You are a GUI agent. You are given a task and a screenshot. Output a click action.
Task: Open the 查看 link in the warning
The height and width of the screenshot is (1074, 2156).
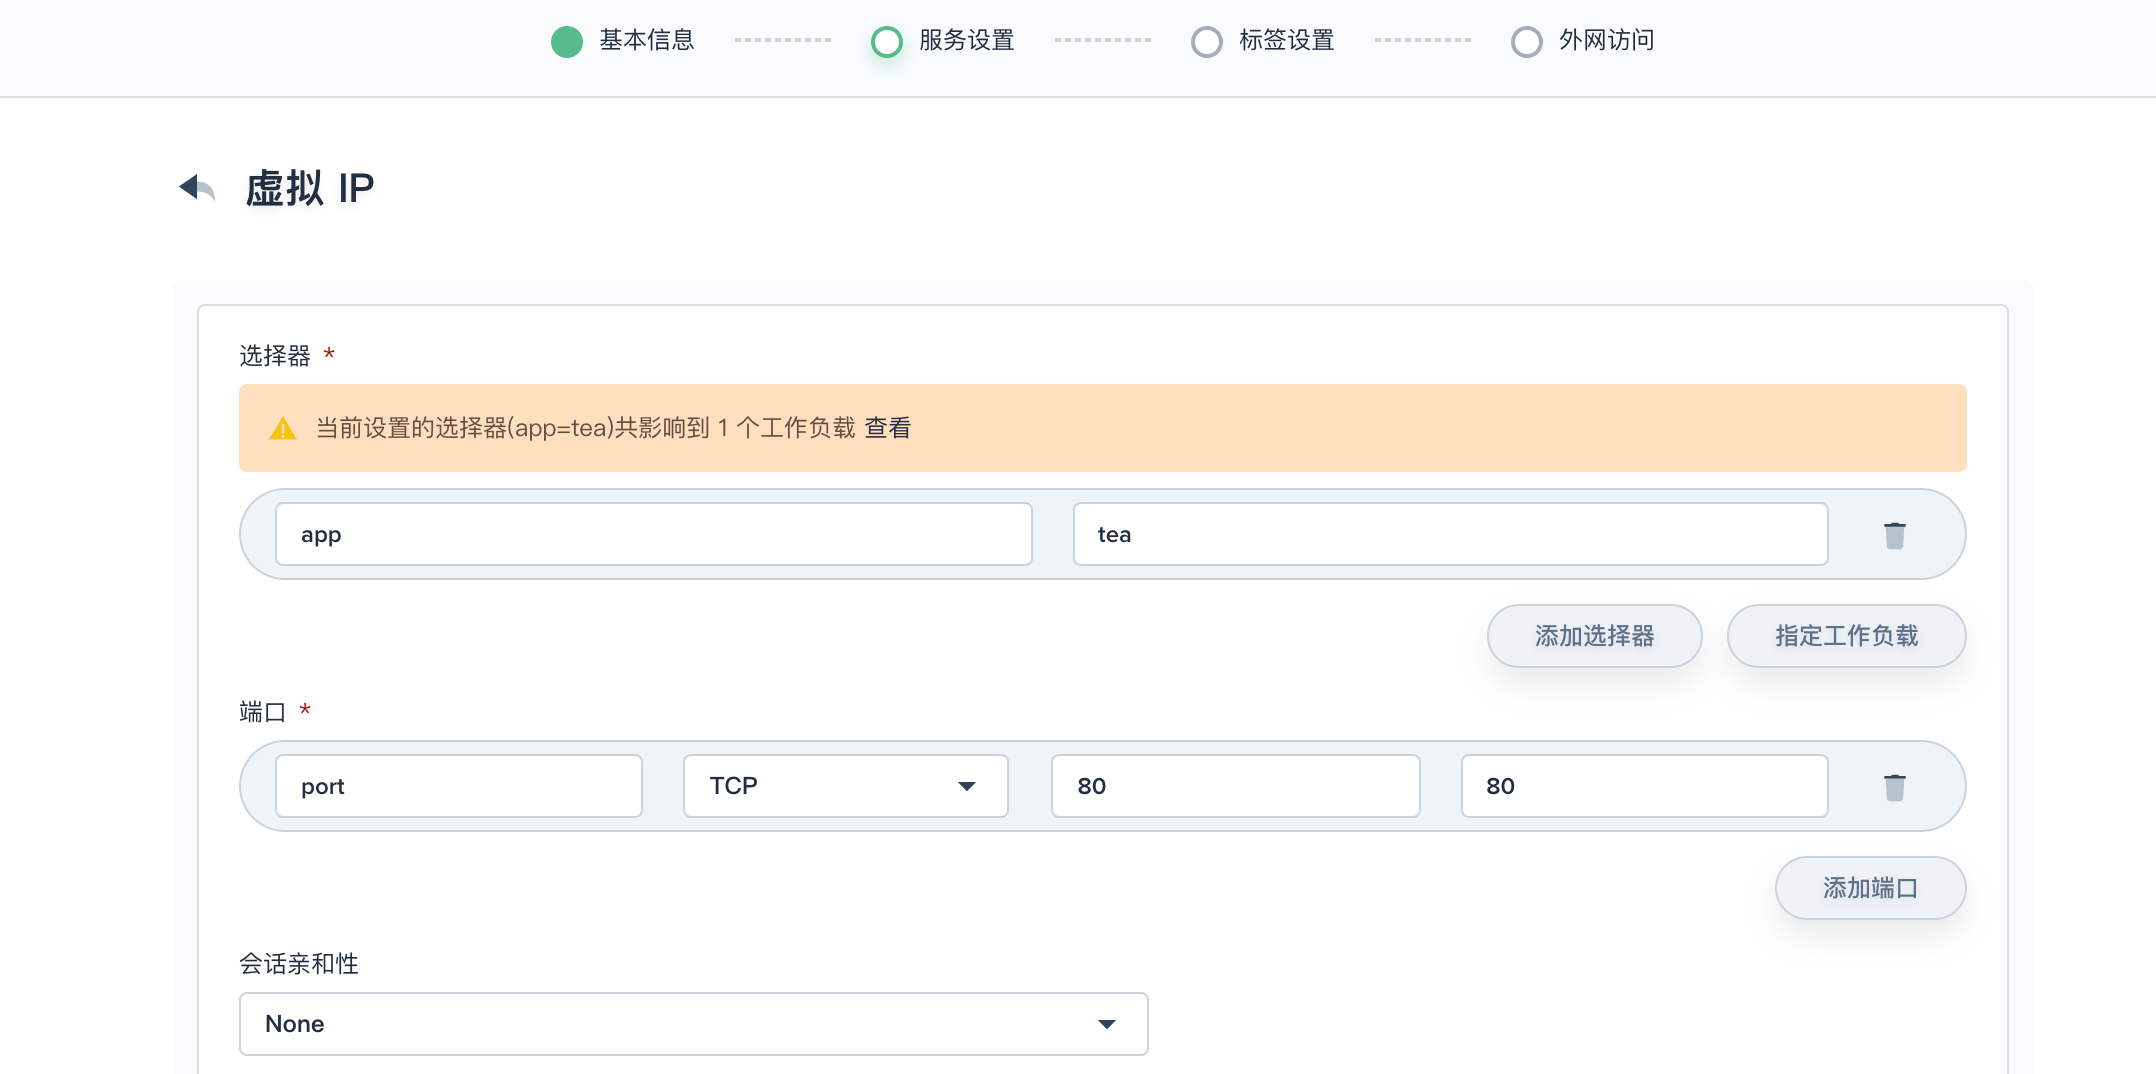click(888, 428)
